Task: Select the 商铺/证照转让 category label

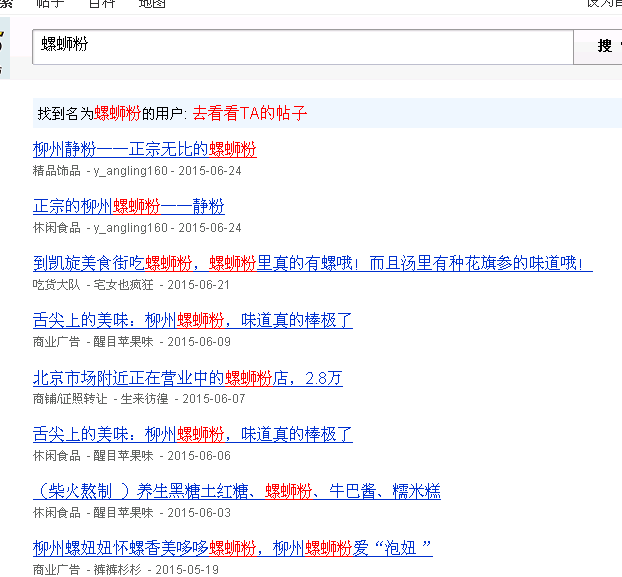Action: coord(69,399)
